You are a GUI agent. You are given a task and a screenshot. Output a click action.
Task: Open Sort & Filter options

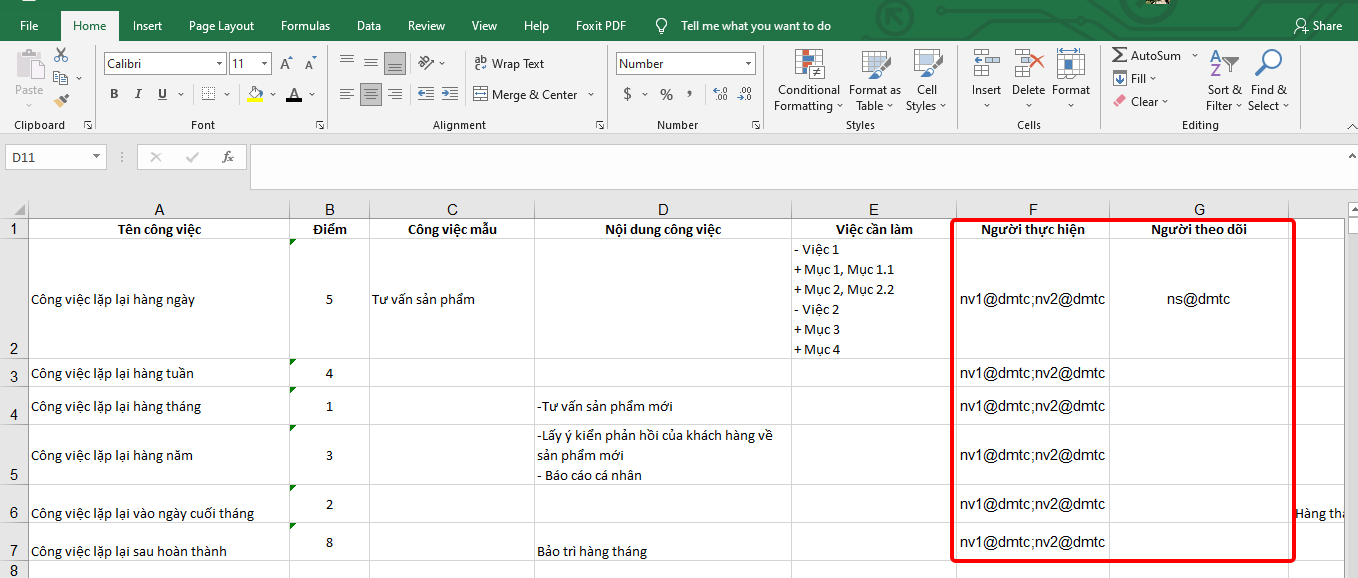click(1224, 80)
